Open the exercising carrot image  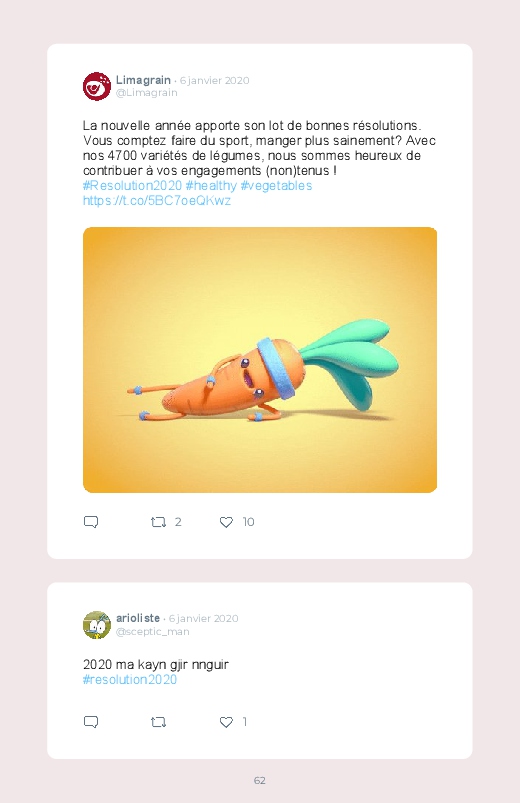(260, 360)
